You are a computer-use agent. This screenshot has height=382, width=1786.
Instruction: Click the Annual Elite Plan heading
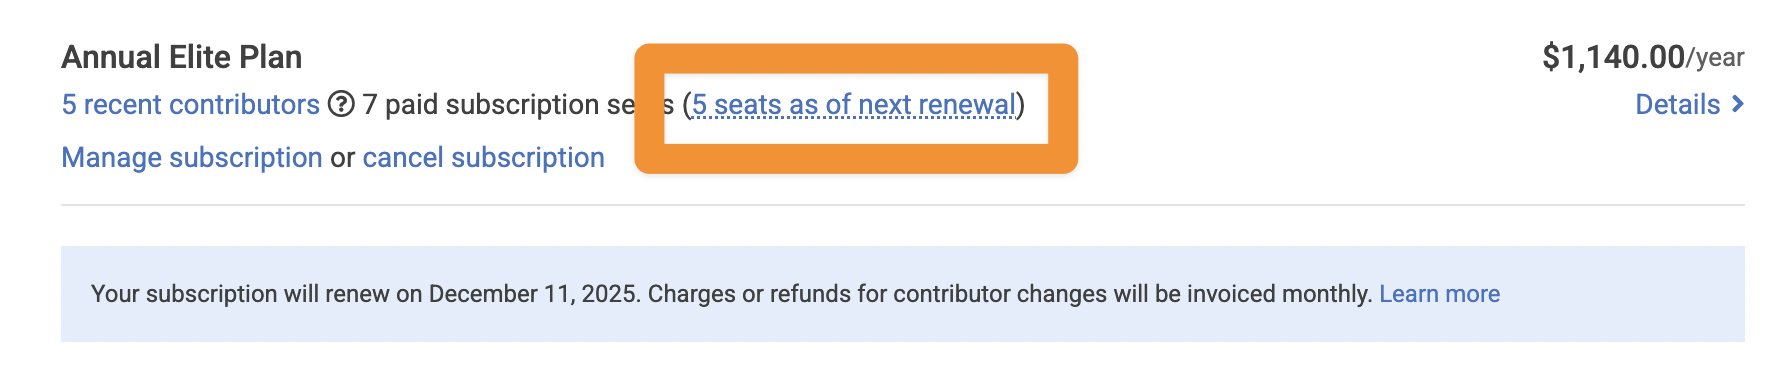(182, 57)
